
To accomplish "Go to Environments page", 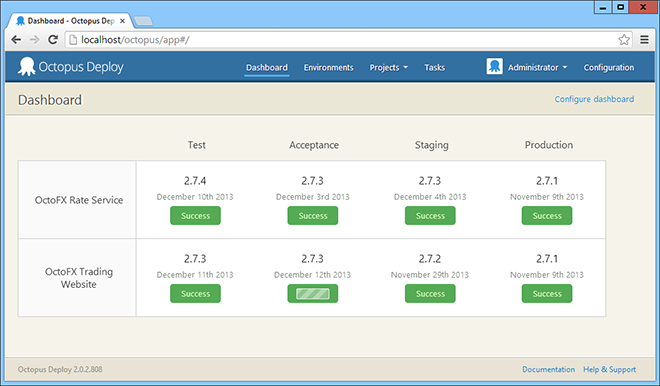I will (329, 67).
